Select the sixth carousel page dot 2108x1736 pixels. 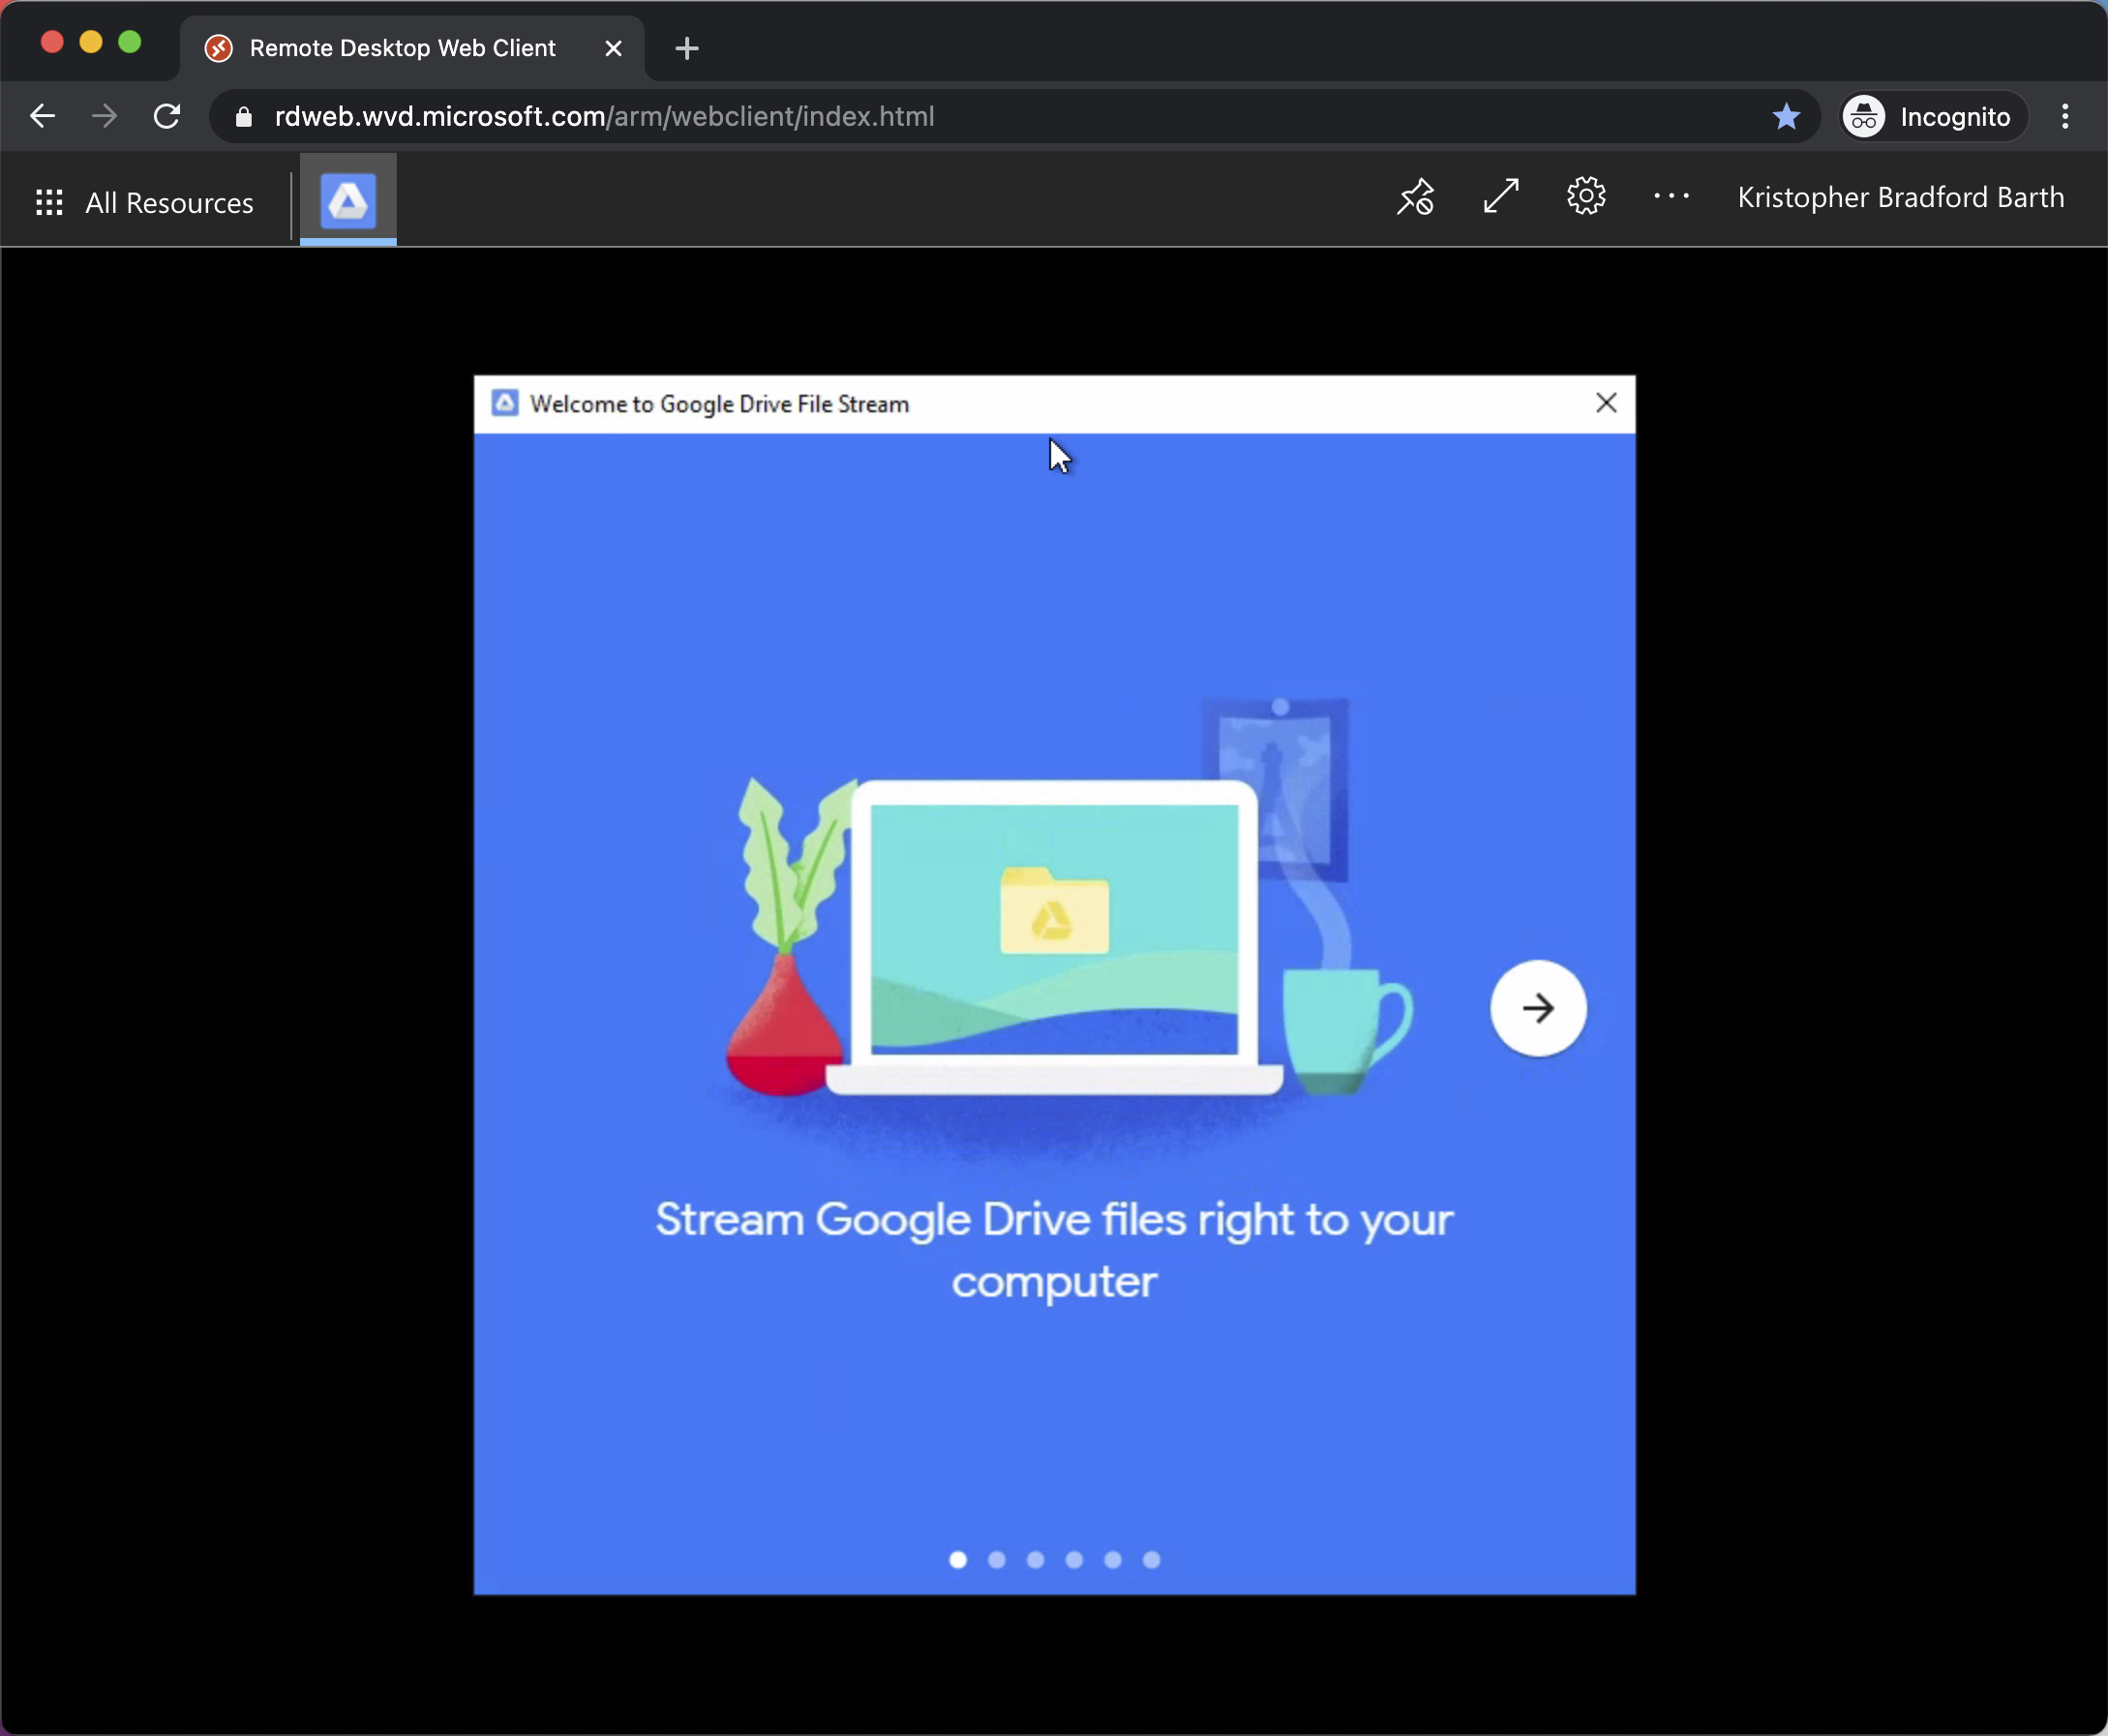click(x=1151, y=1559)
